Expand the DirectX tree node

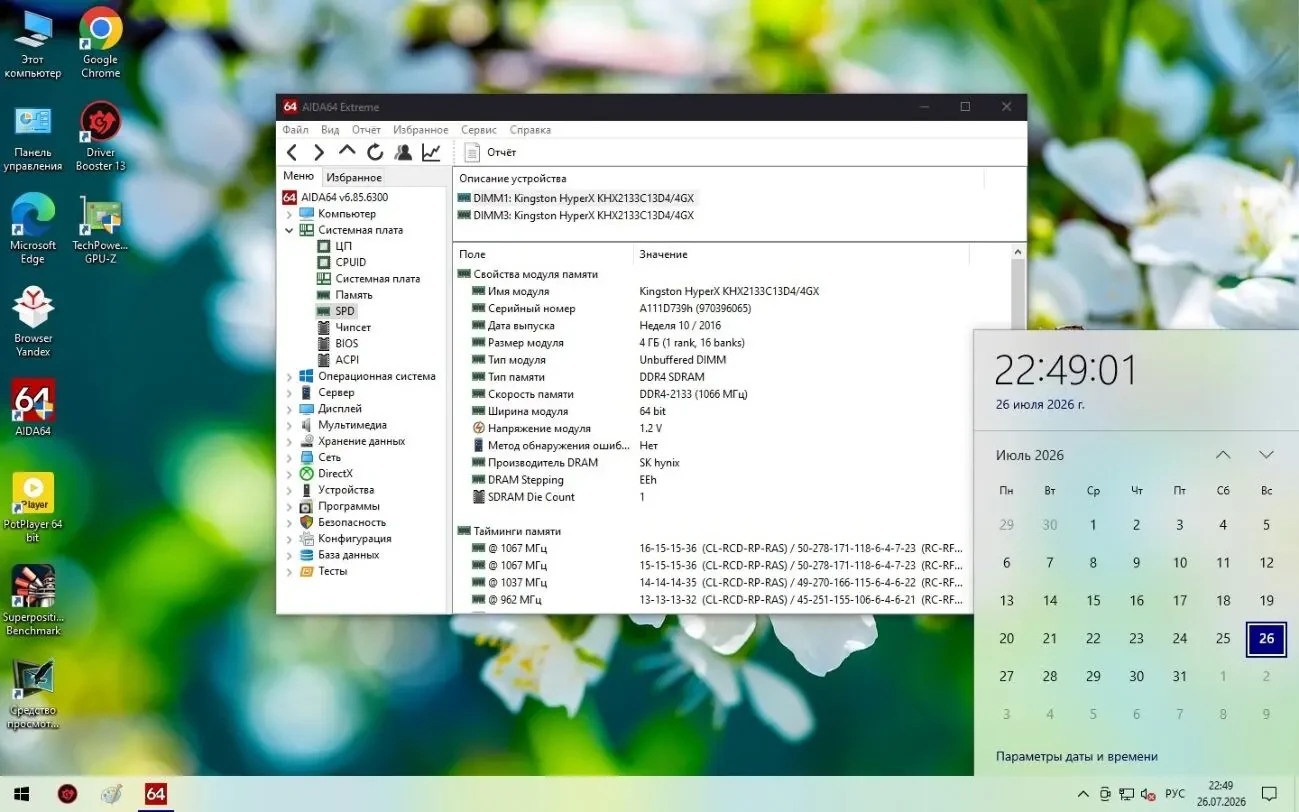tap(290, 474)
